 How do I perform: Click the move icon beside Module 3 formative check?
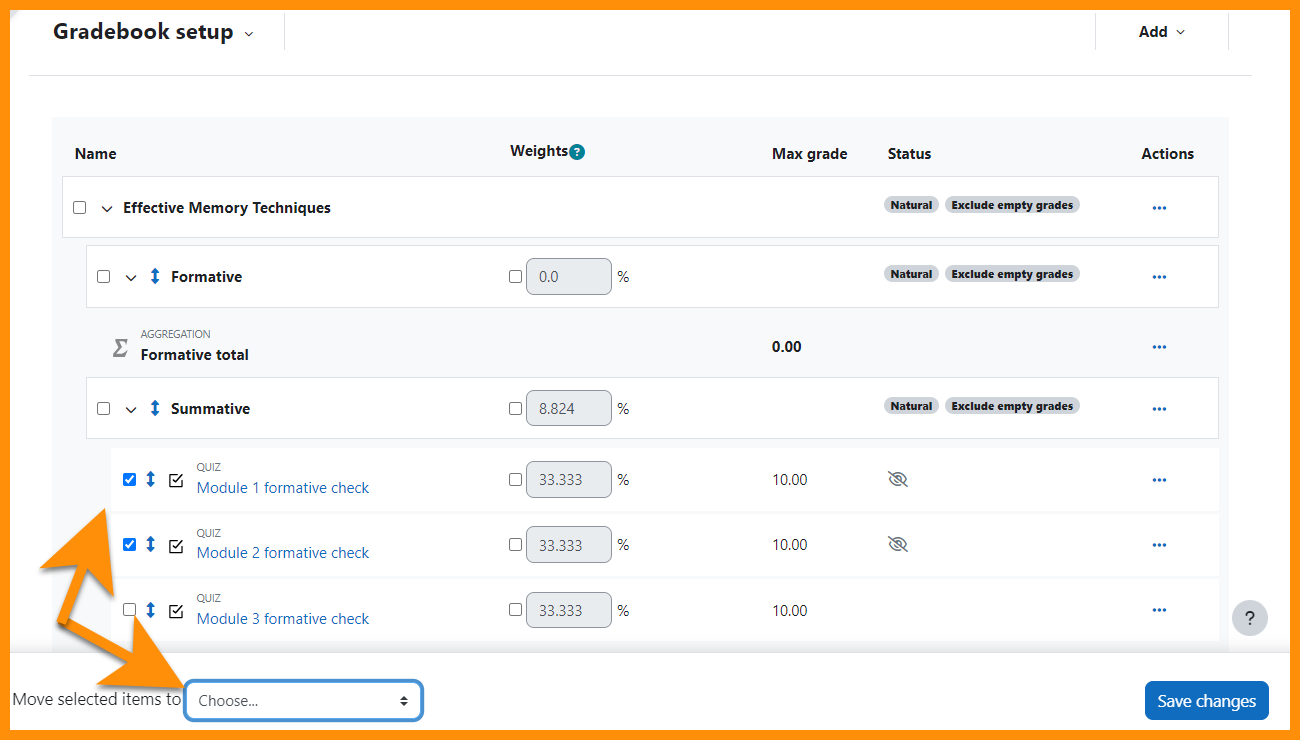pyautogui.click(x=150, y=610)
